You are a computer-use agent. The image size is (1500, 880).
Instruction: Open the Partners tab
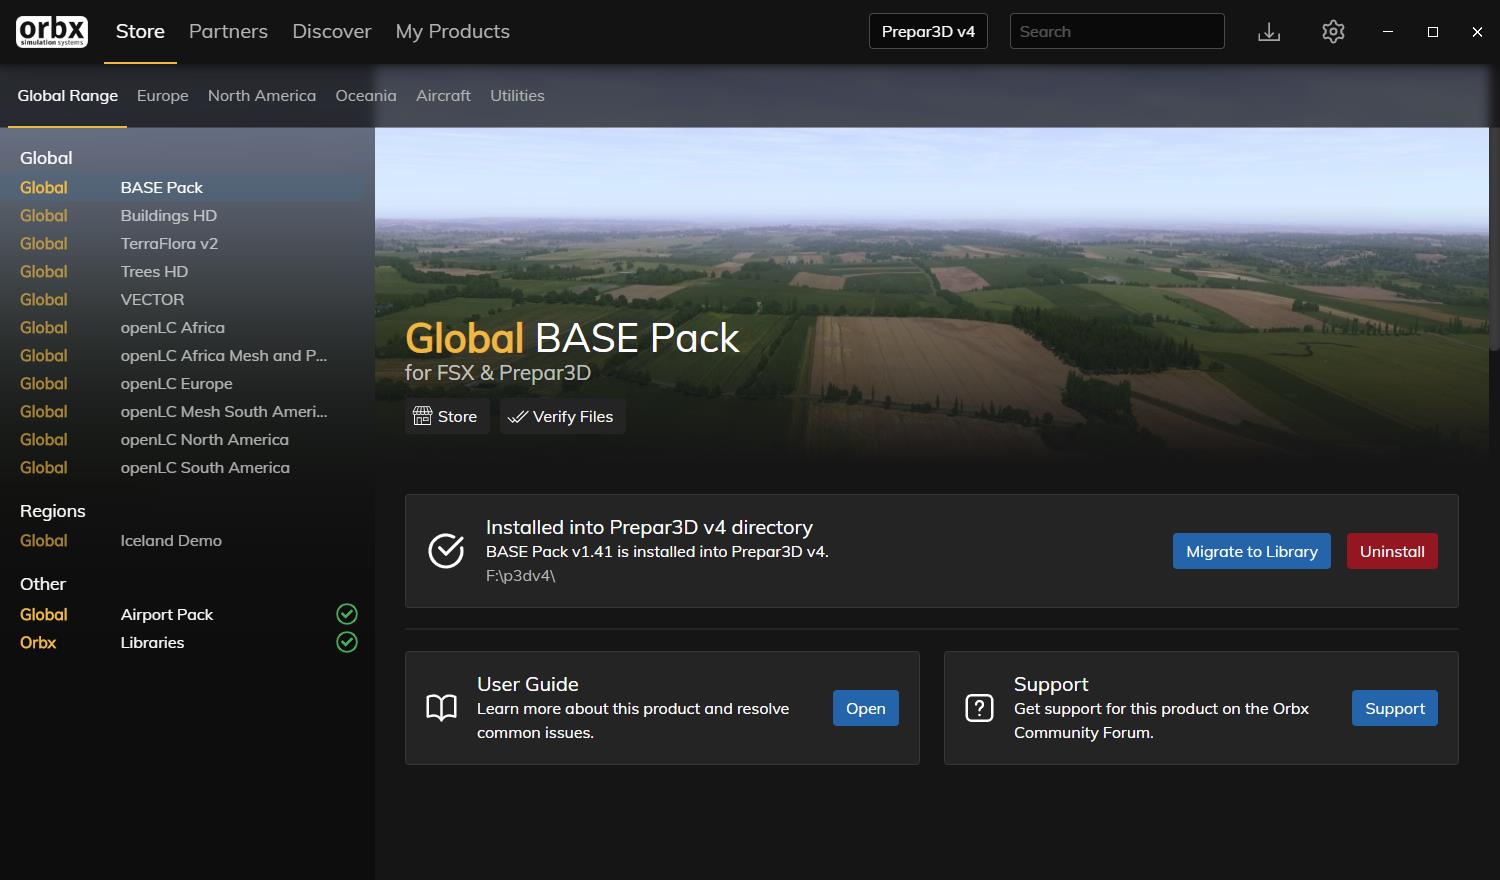tap(228, 31)
